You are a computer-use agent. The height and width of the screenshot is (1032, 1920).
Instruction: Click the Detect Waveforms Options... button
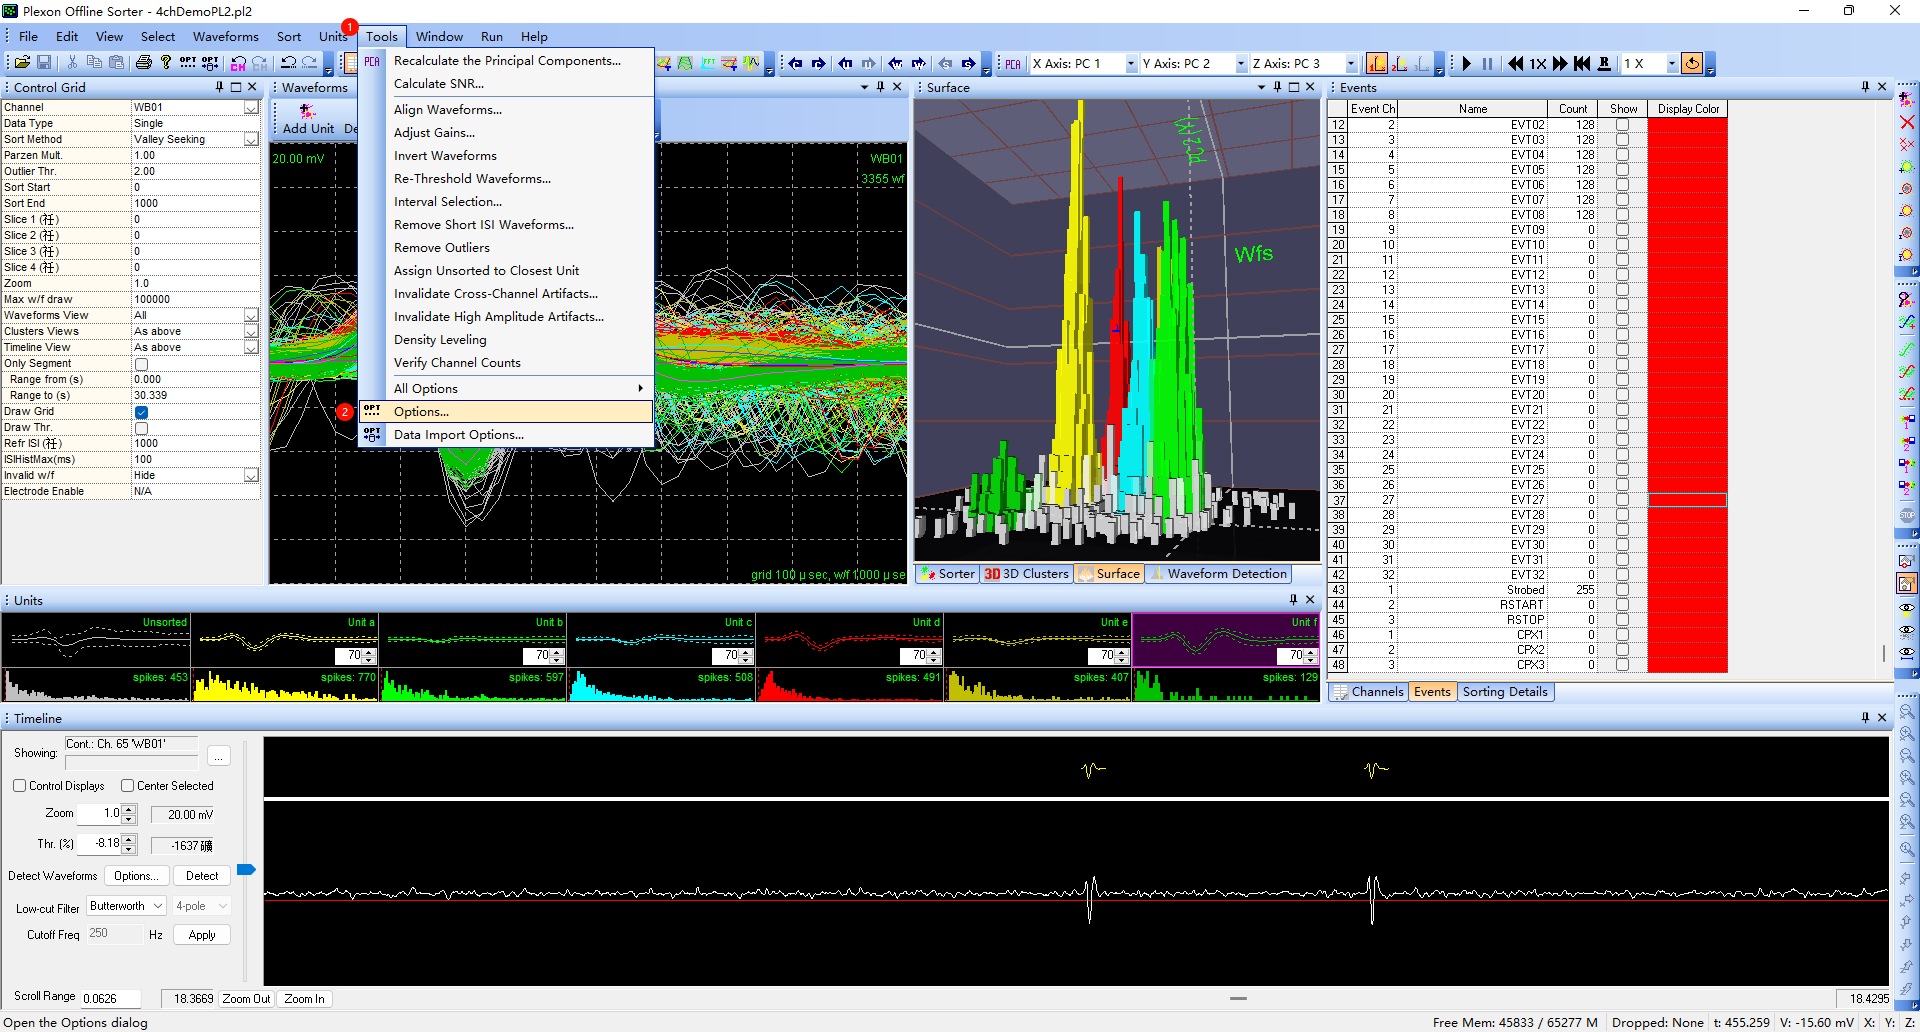(x=136, y=876)
